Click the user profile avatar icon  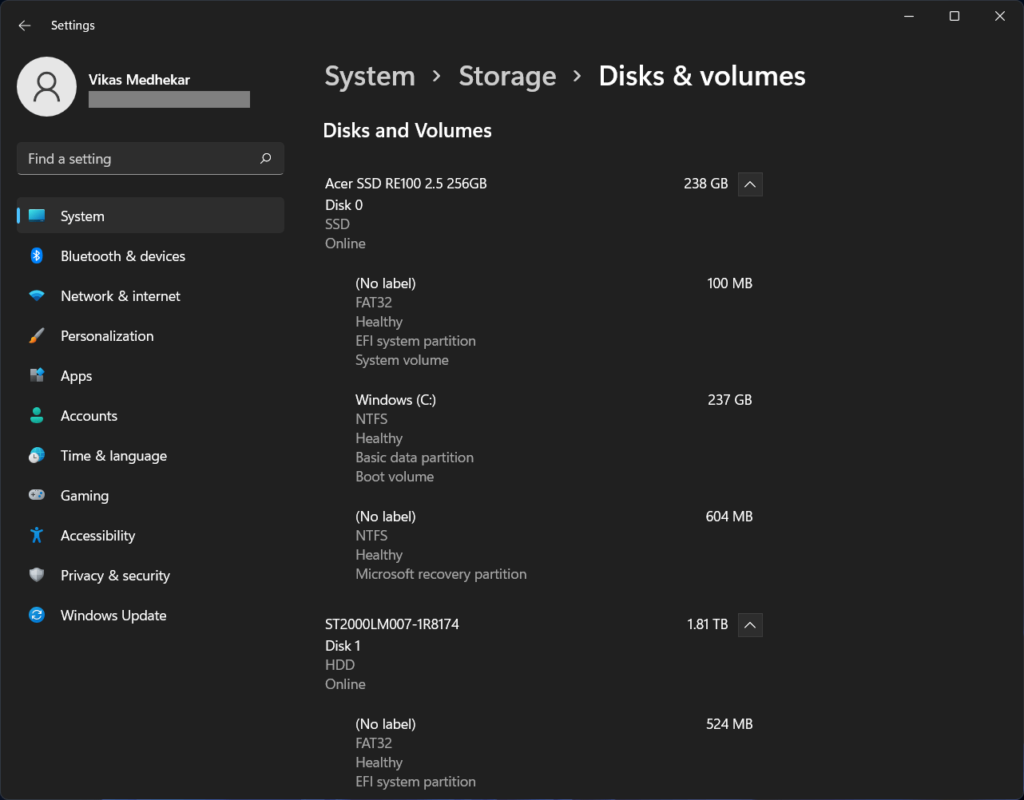pyautogui.click(x=46, y=86)
